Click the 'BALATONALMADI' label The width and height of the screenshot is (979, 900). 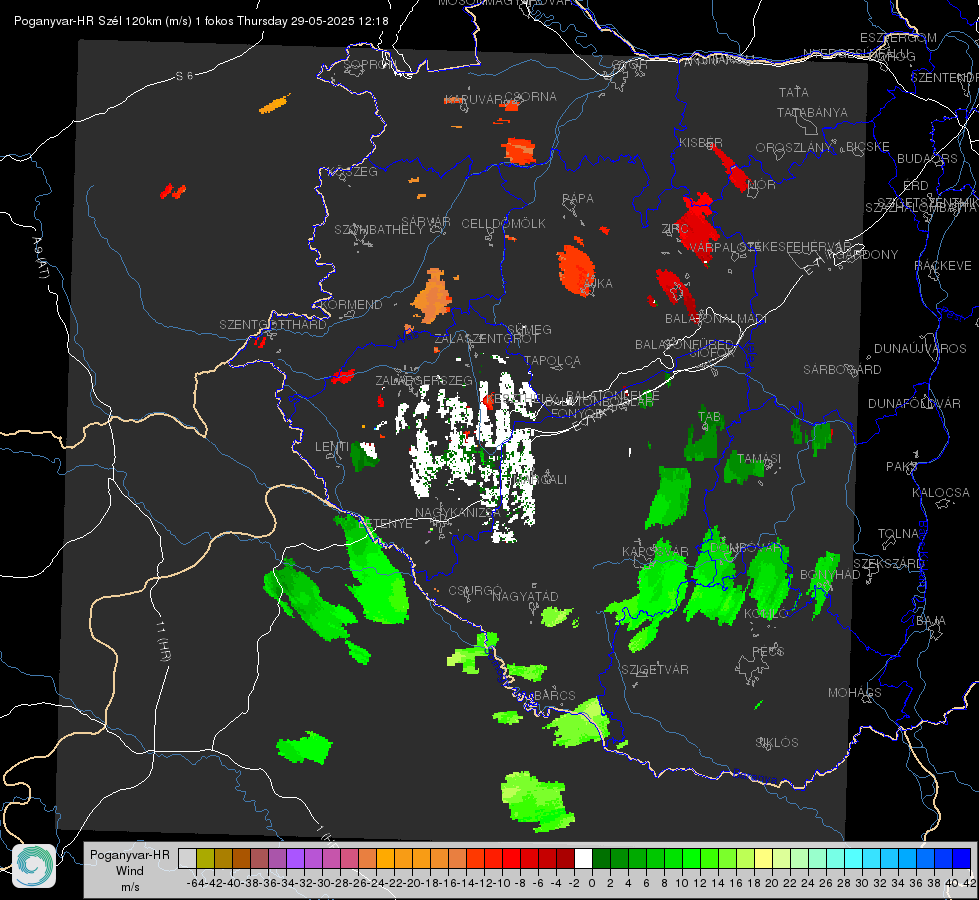[x=716, y=318]
